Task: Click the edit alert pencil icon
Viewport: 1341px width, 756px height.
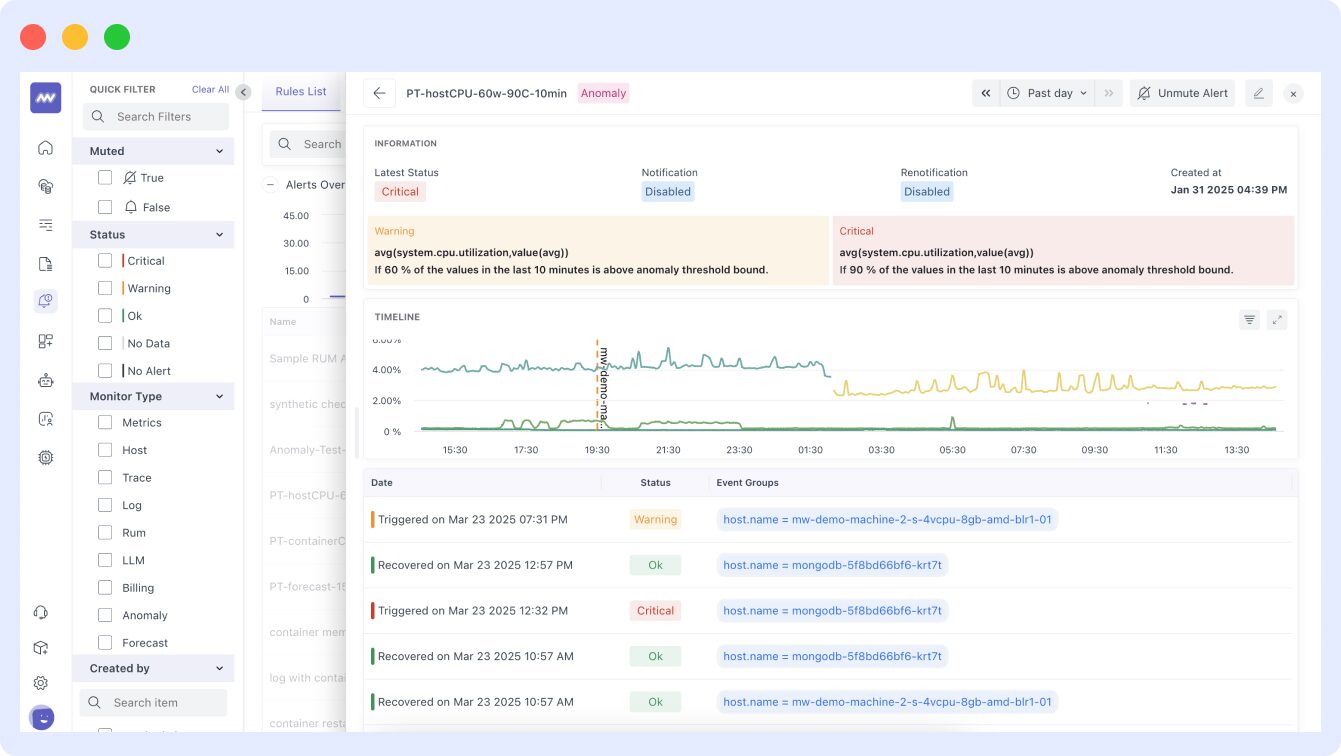Action: click(1258, 93)
